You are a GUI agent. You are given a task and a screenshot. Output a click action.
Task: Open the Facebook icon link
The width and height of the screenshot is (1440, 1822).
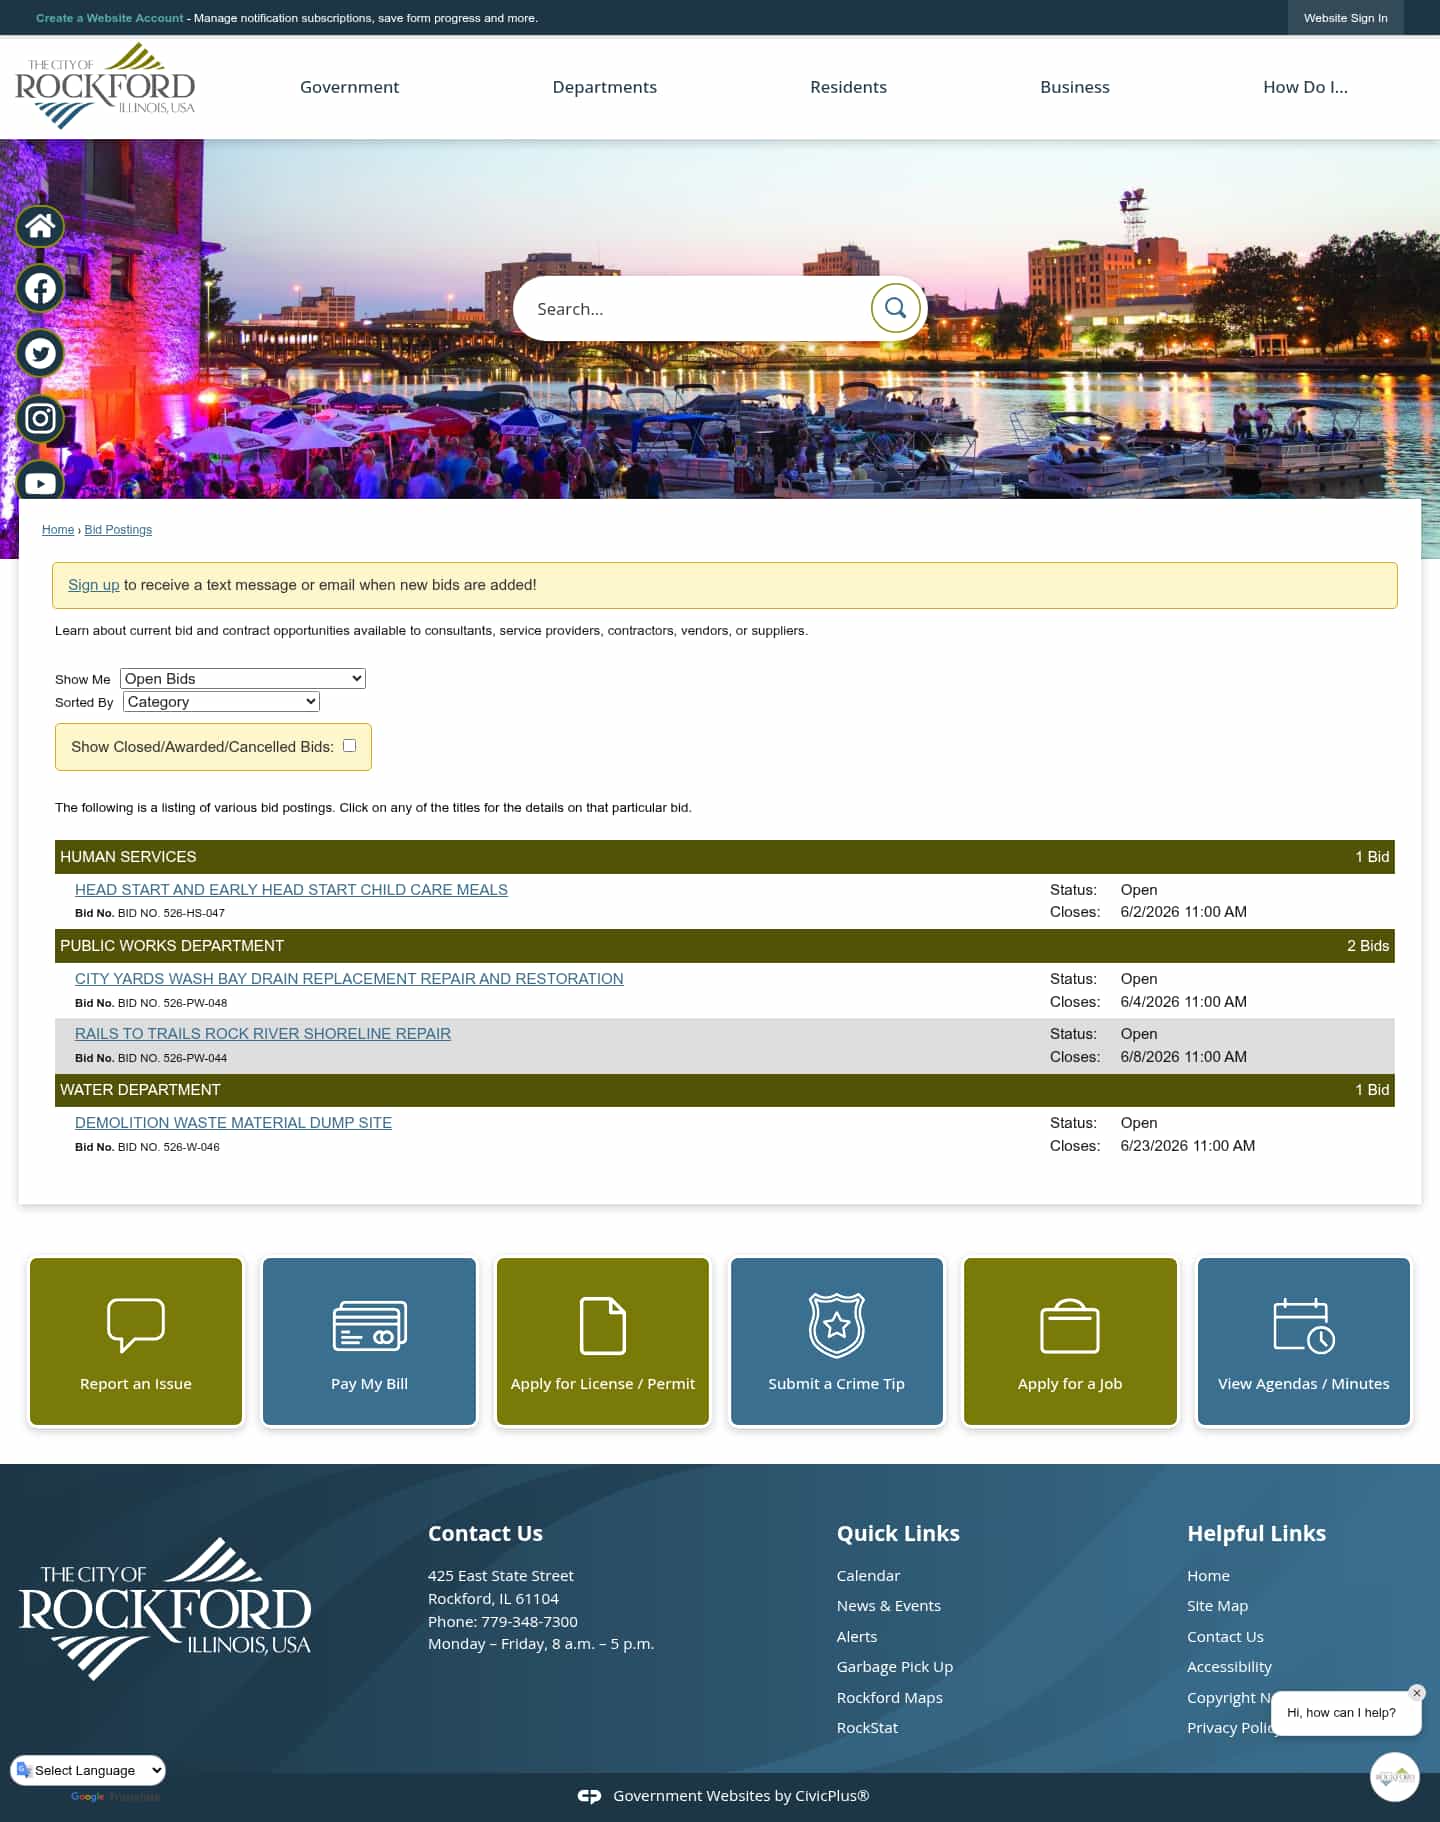40,289
